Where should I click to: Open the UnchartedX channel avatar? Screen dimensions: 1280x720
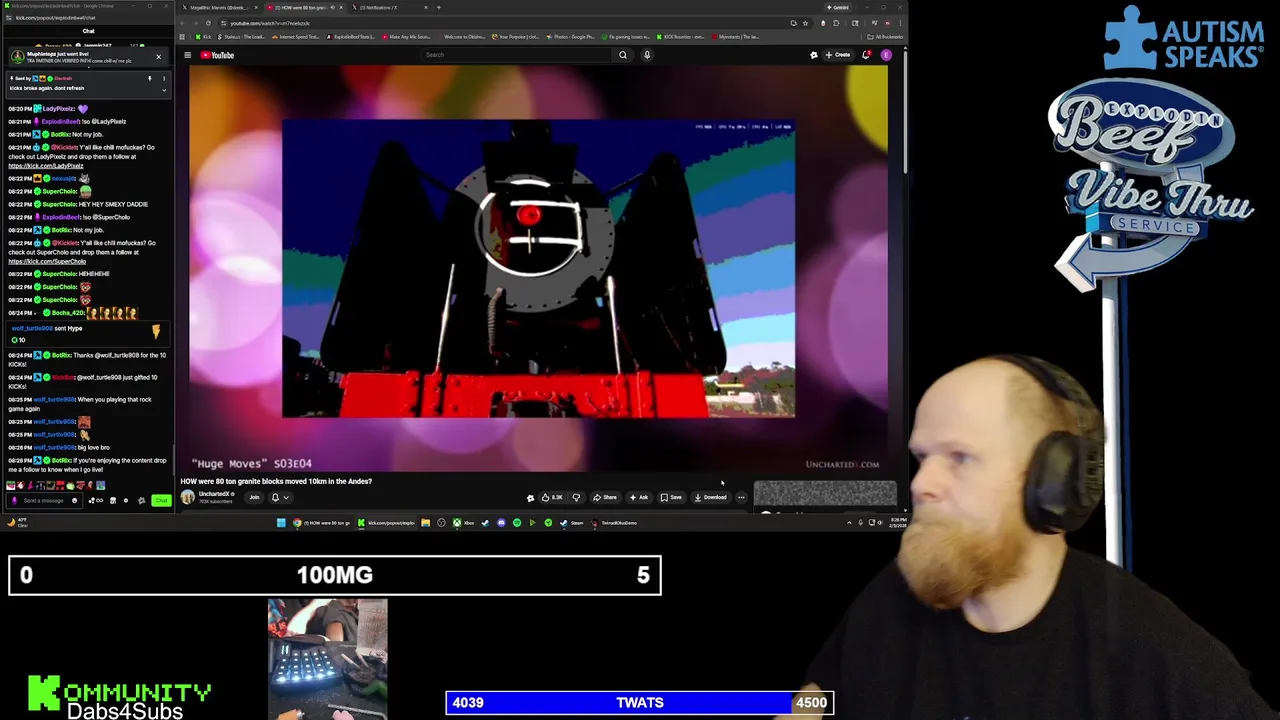[187, 497]
